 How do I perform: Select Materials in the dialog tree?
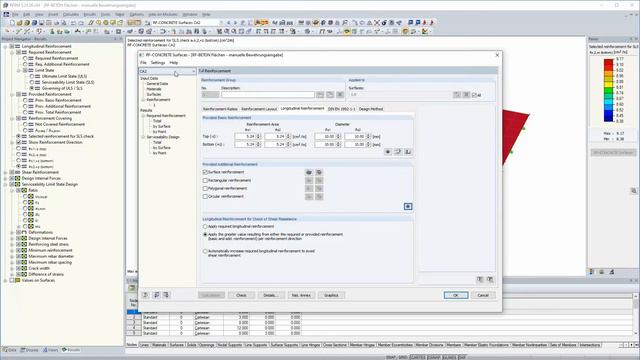pos(154,89)
